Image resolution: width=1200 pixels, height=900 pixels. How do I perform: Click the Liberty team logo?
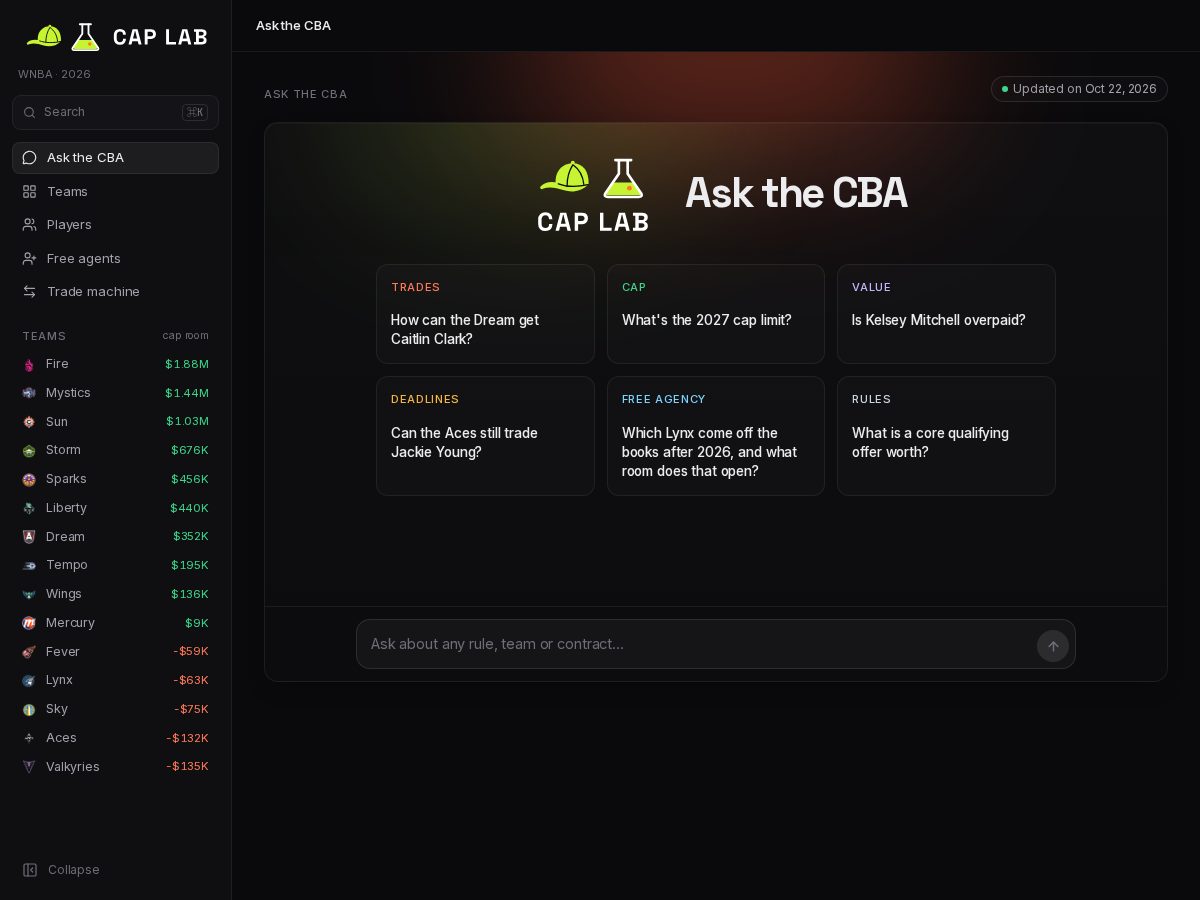(x=29, y=508)
